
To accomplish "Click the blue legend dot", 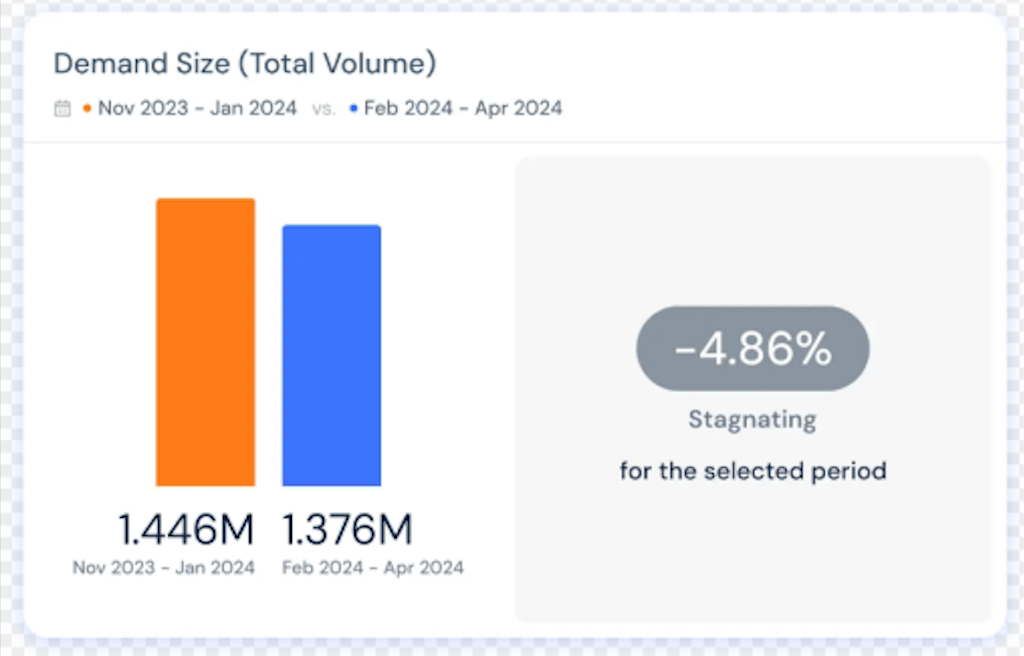I will coord(354,108).
